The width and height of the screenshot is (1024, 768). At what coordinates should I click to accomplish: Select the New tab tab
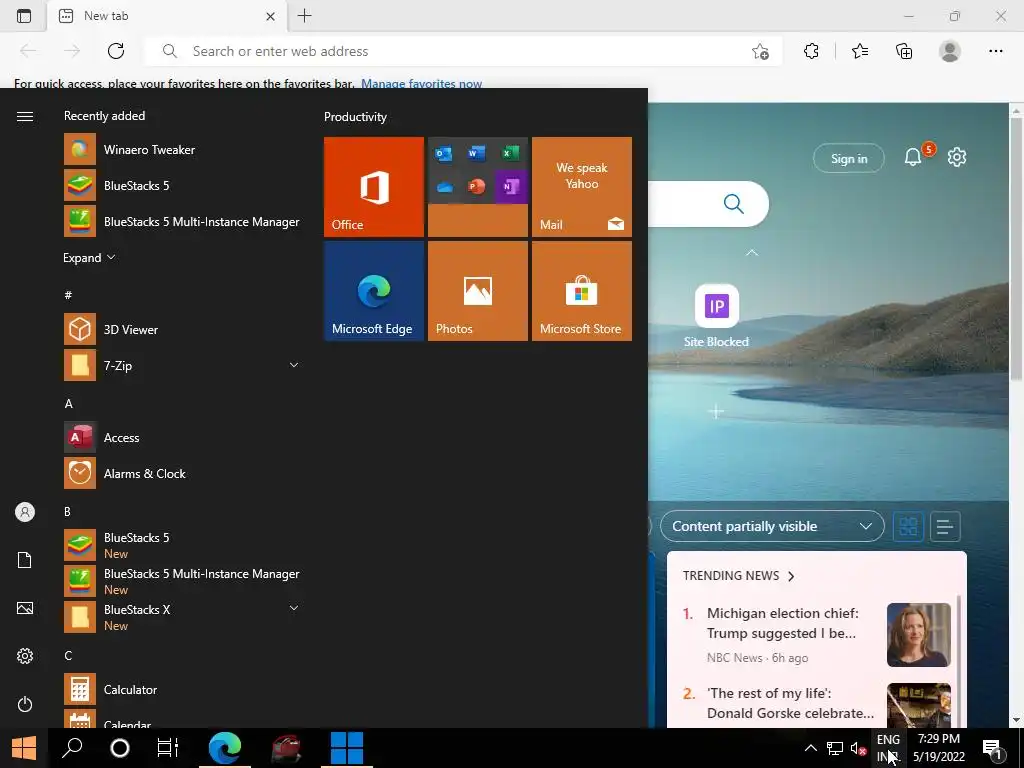[x=167, y=16]
